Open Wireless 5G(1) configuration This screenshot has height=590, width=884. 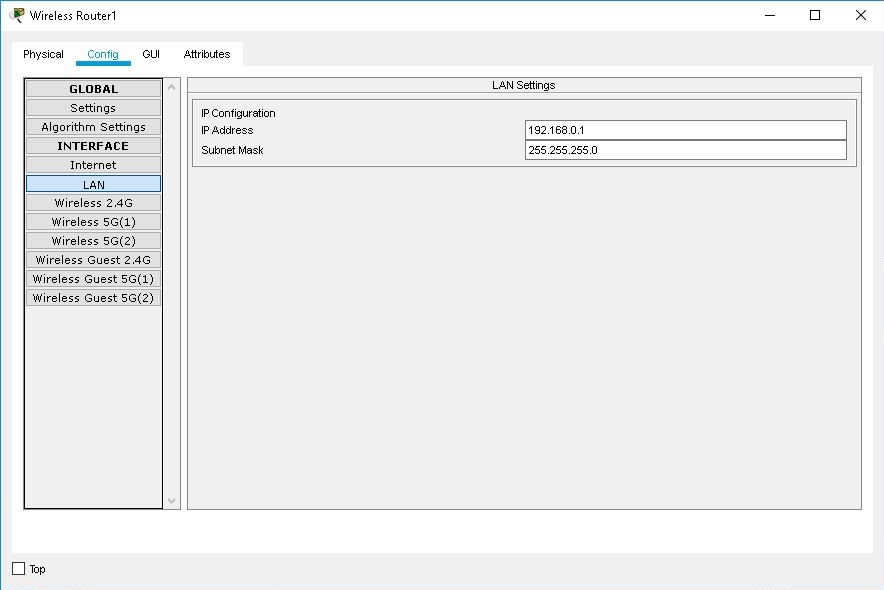(x=94, y=222)
